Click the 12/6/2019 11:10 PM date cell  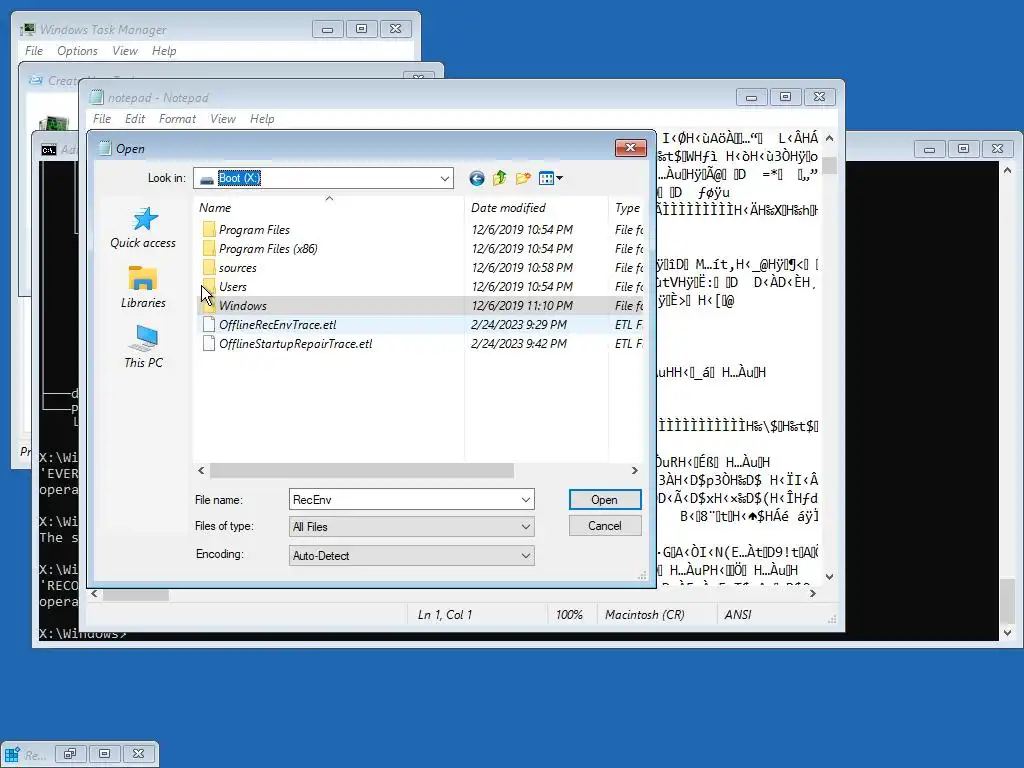point(522,306)
